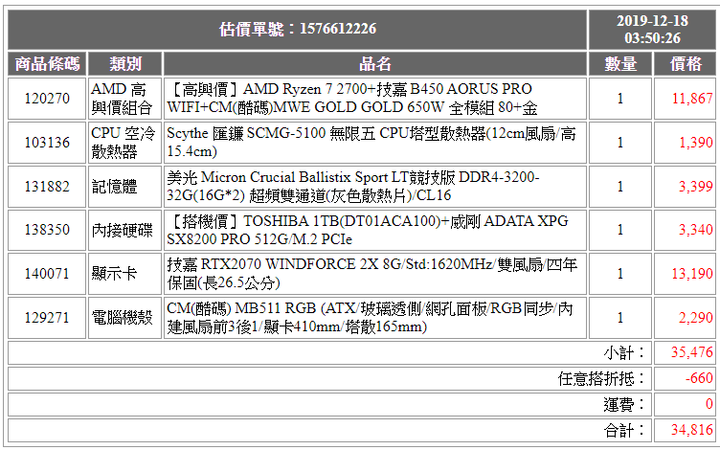Viewport: 720px width, 450px height.
Task: Click the 品名 column header
Action: (x=375, y=63)
